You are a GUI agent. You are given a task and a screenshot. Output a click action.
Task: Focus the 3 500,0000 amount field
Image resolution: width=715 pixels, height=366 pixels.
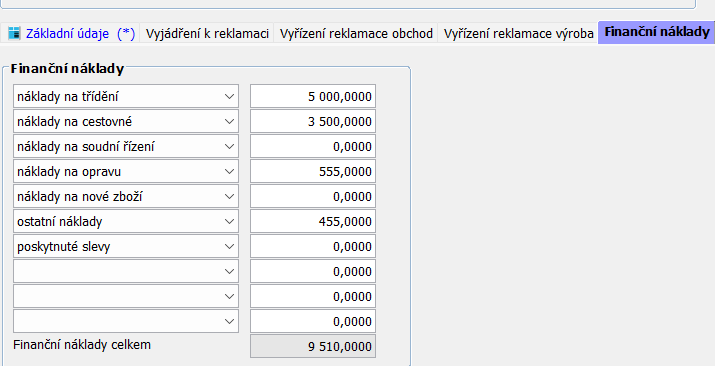(x=313, y=121)
